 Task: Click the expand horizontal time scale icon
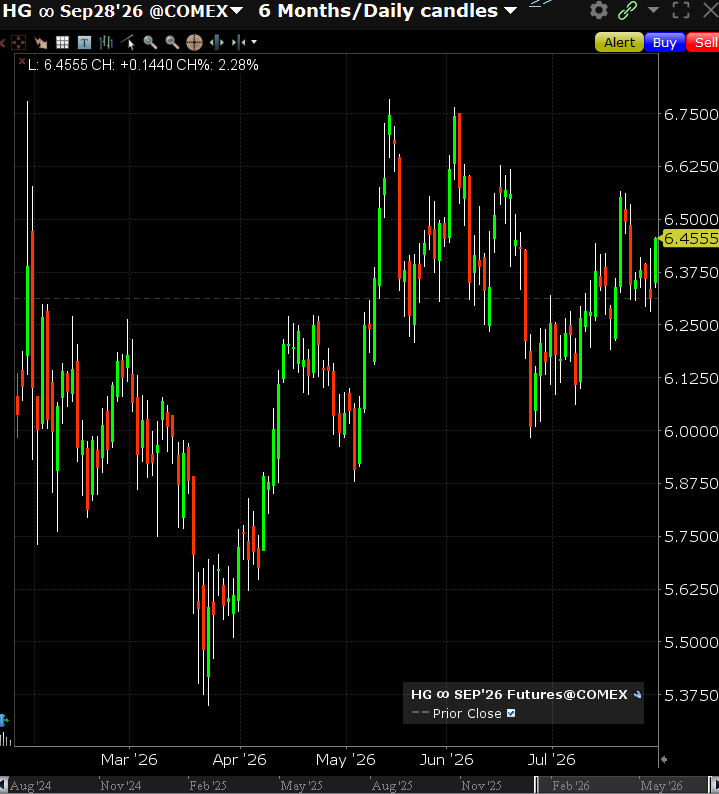click(217, 43)
